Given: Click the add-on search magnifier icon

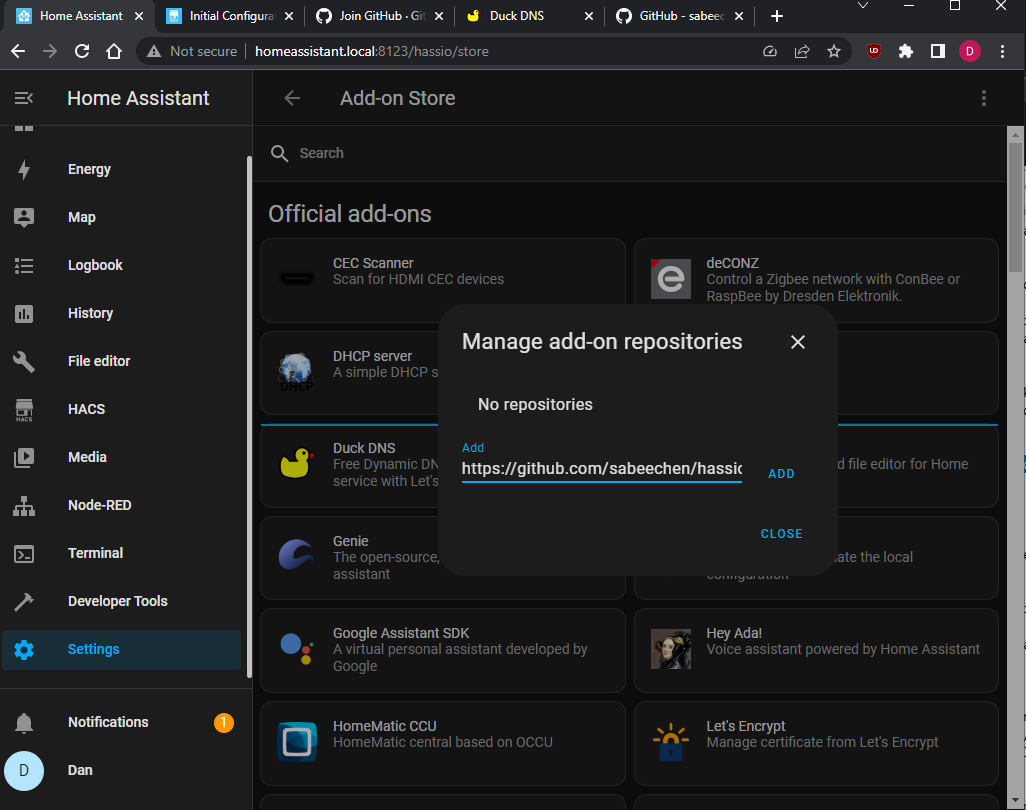Looking at the screenshot, I should click(x=279, y=153).
